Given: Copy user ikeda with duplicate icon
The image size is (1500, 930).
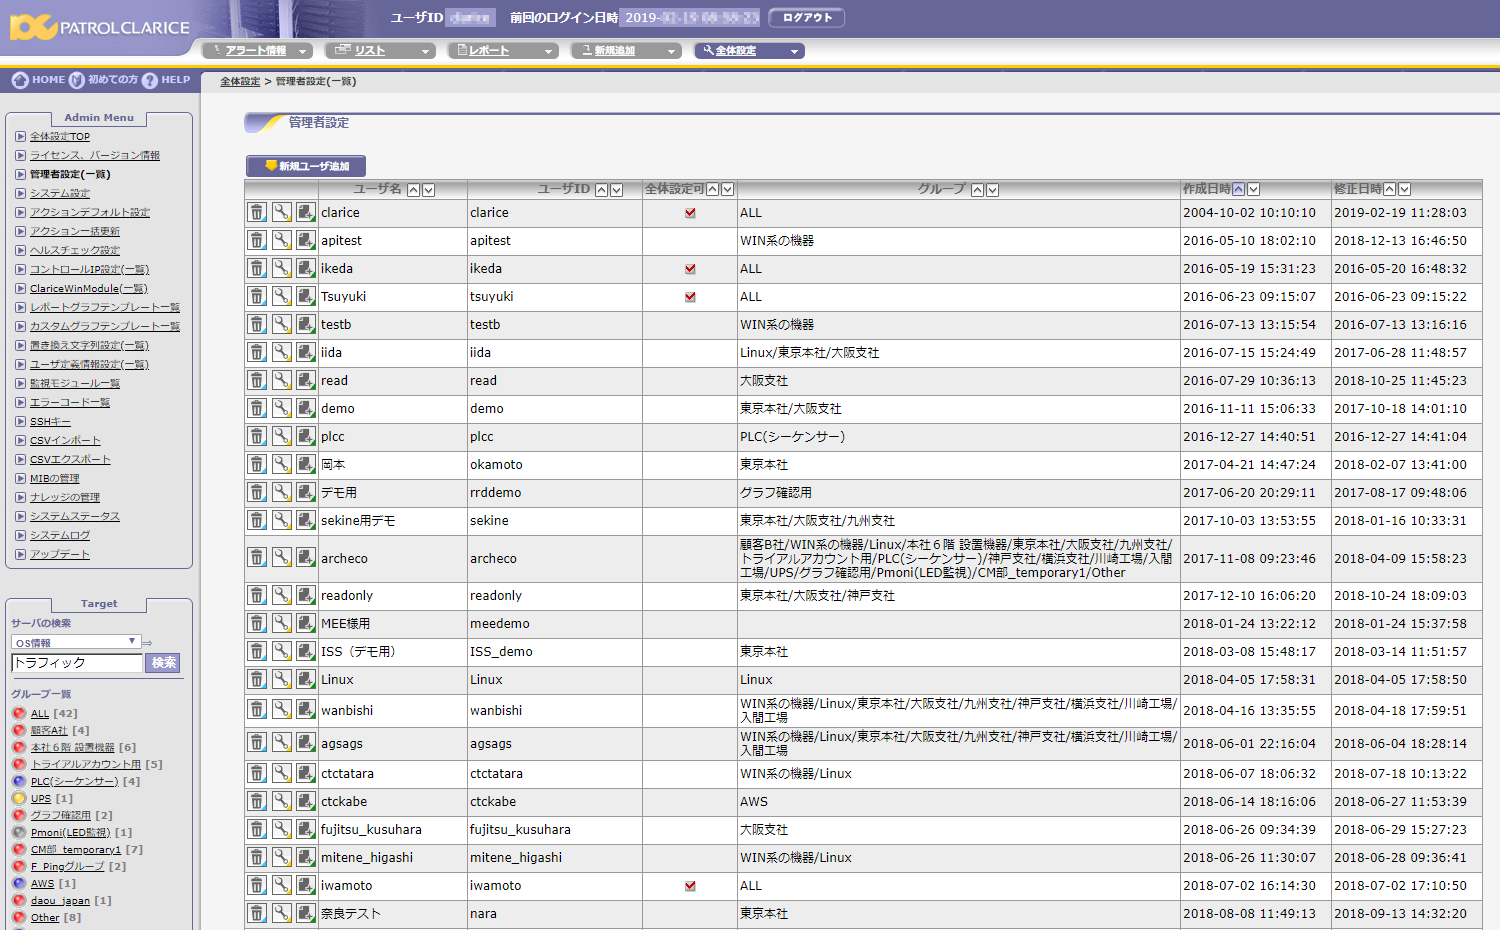Looking at the screenshot, I should pos(306,268).
